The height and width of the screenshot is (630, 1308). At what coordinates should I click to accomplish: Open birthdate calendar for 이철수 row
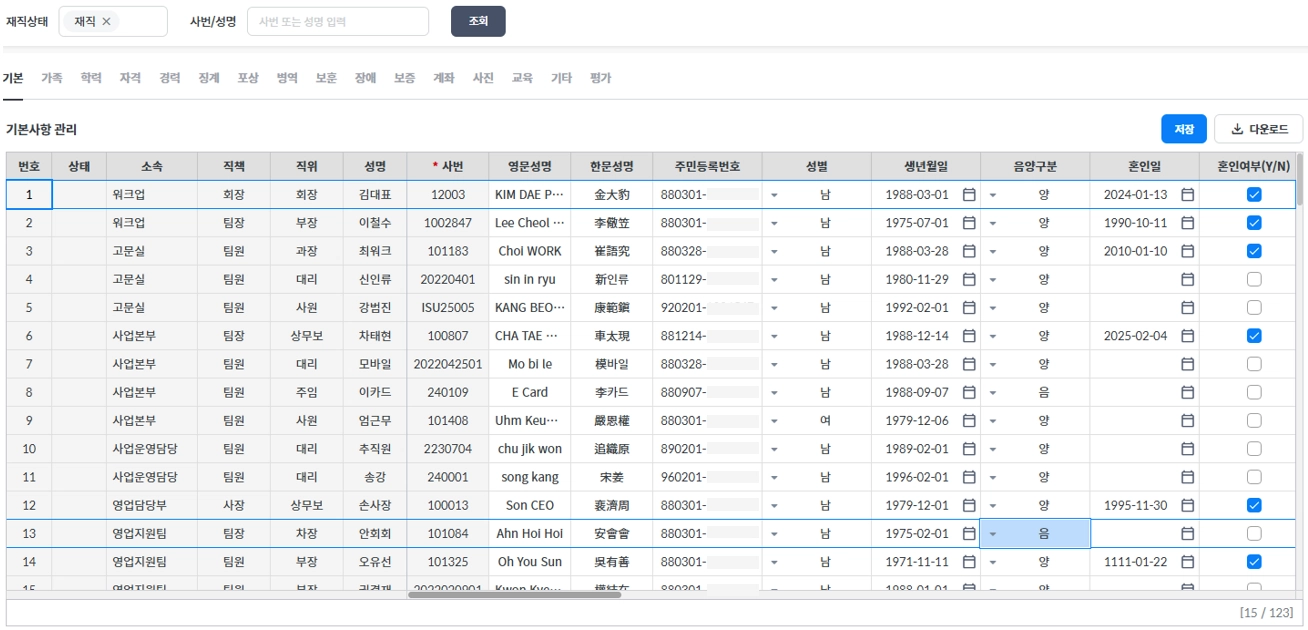click(x=969, y=223)
